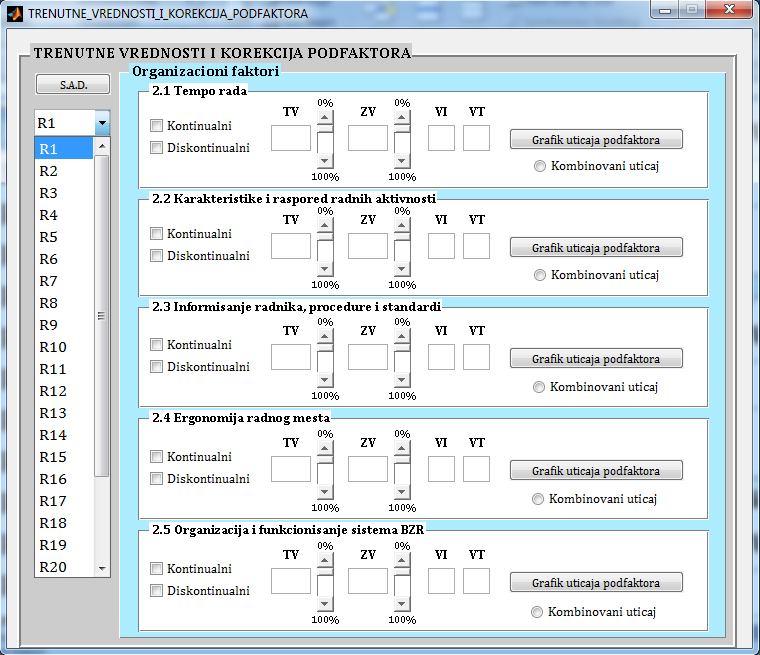Screen dimensions: 760x655
Task: Click the VT field in 2.1 Tempo rada
Action: click(x=476, y=138)
